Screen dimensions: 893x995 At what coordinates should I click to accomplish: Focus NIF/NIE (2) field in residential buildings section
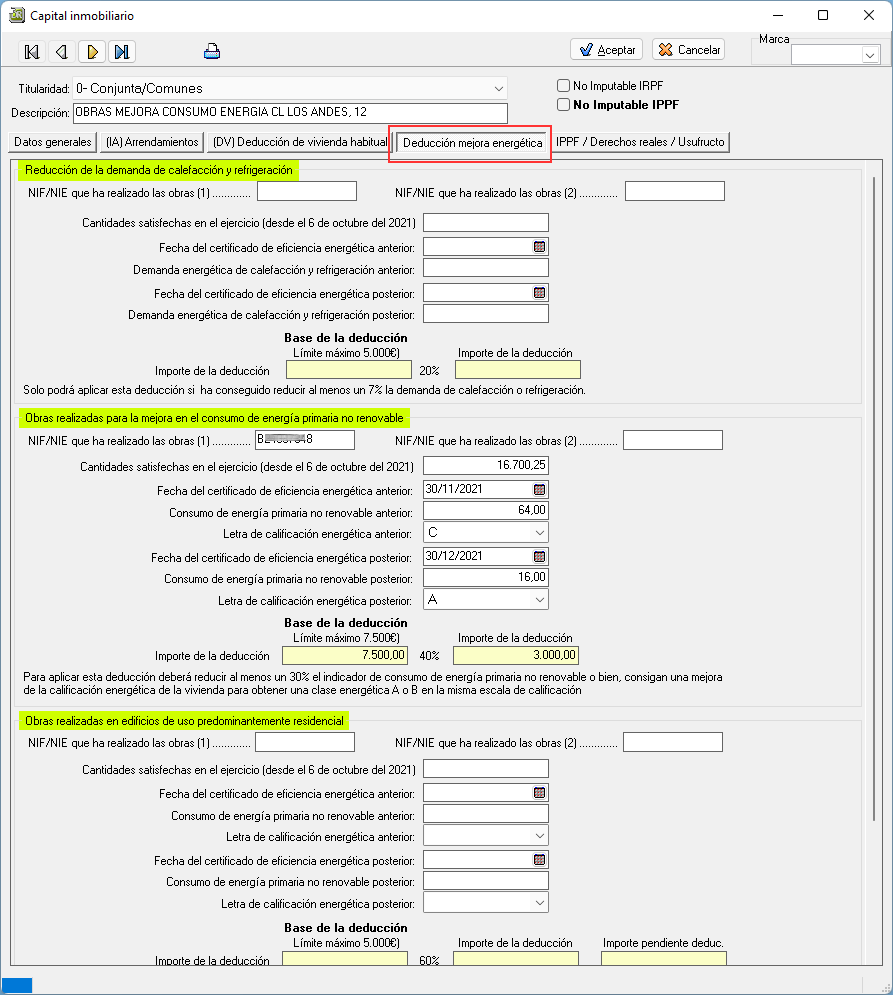[673, 742]
